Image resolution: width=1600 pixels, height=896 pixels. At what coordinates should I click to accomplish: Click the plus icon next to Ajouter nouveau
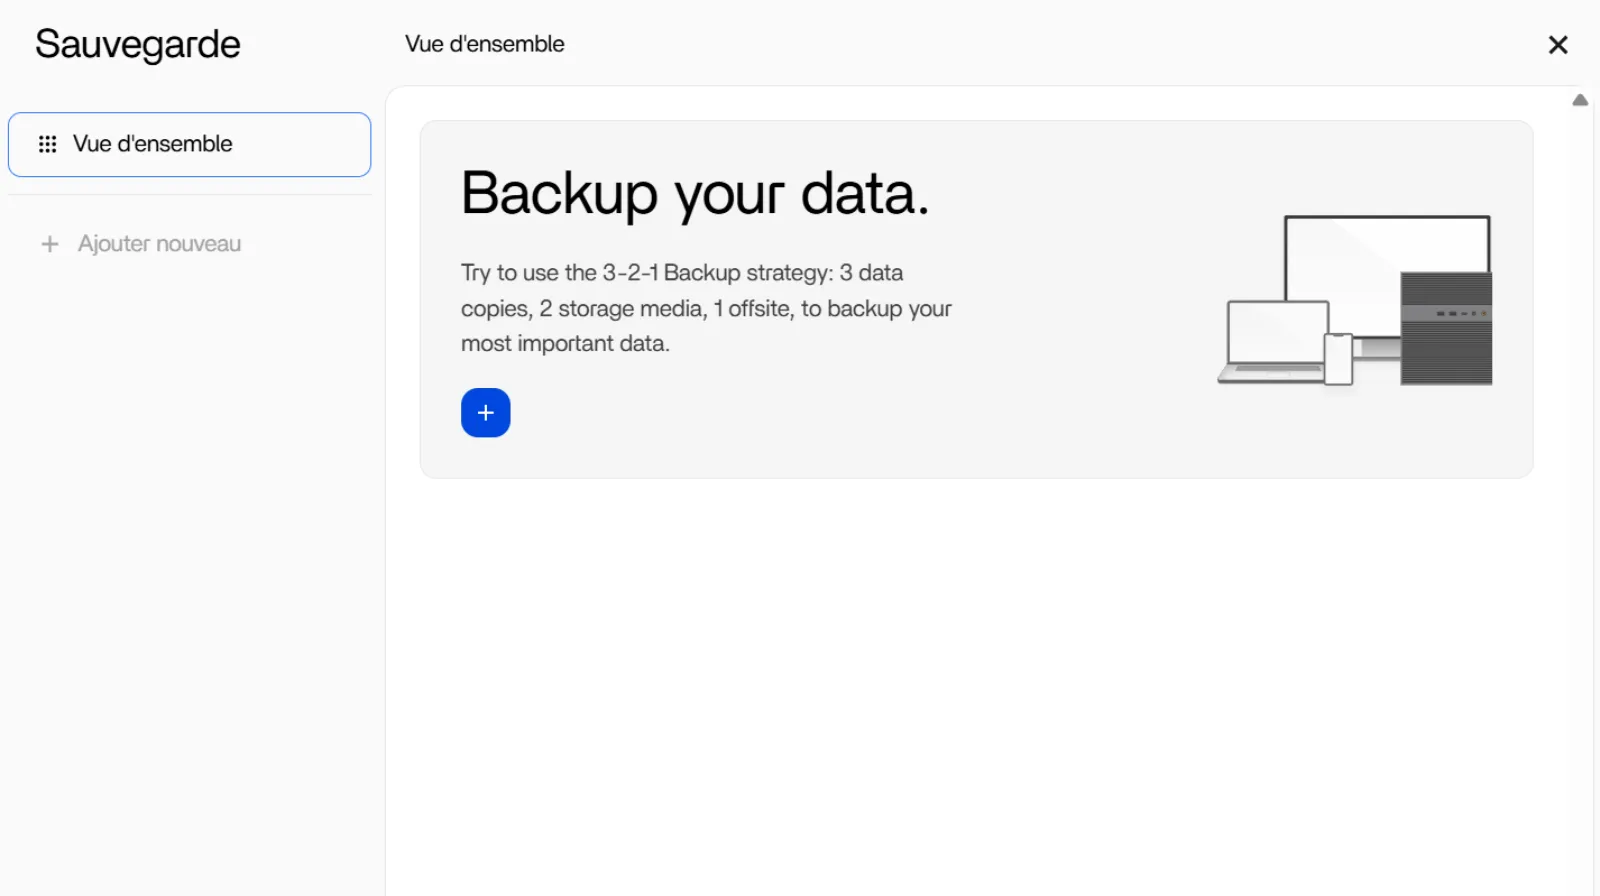50,244
